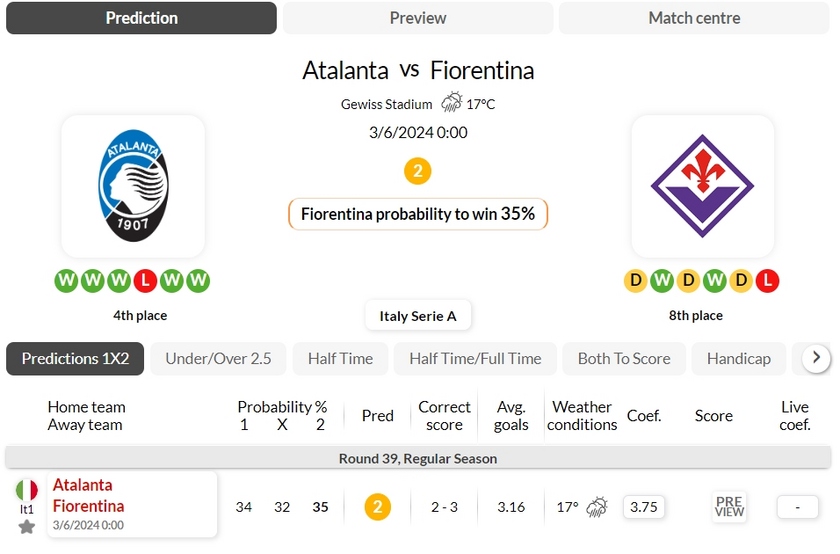Select the Under/Over 2.5 tab

[218, 358]
